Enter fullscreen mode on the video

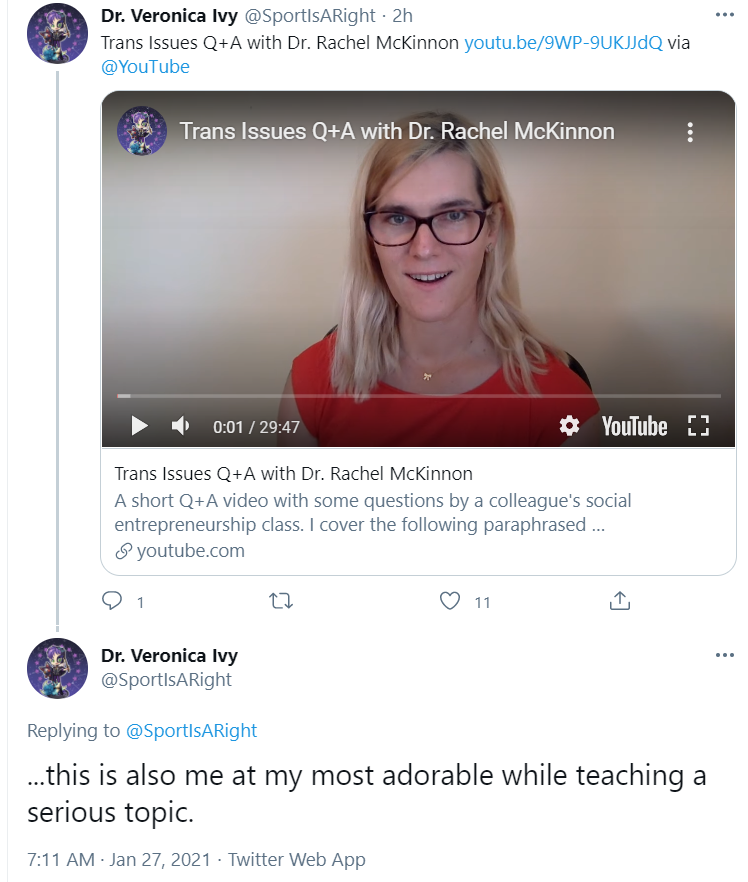pyautogui.click(x=699, y=426)
